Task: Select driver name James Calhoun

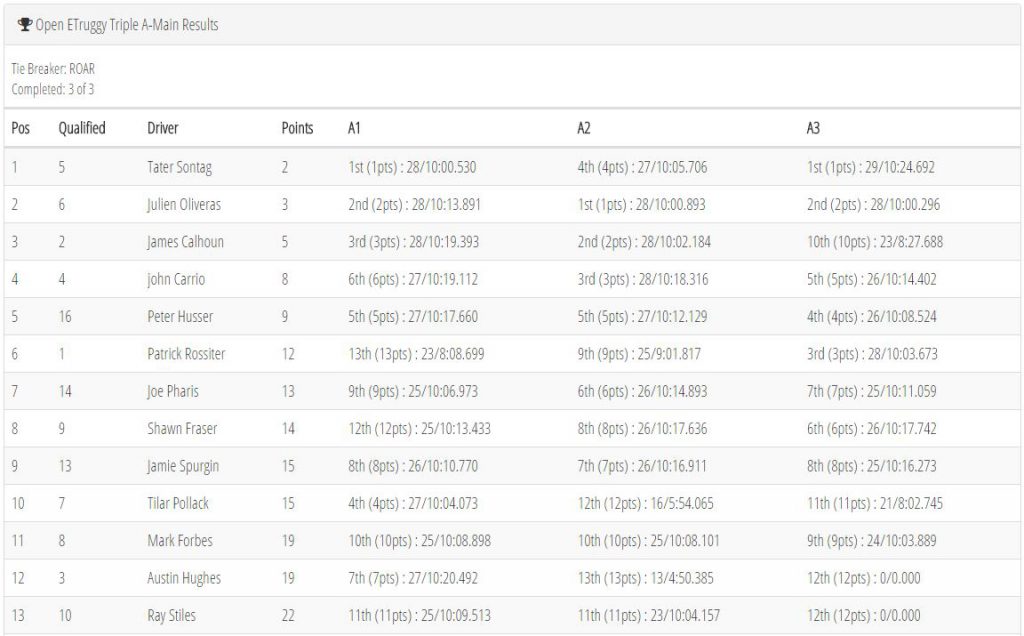Action: coord(185,242)
